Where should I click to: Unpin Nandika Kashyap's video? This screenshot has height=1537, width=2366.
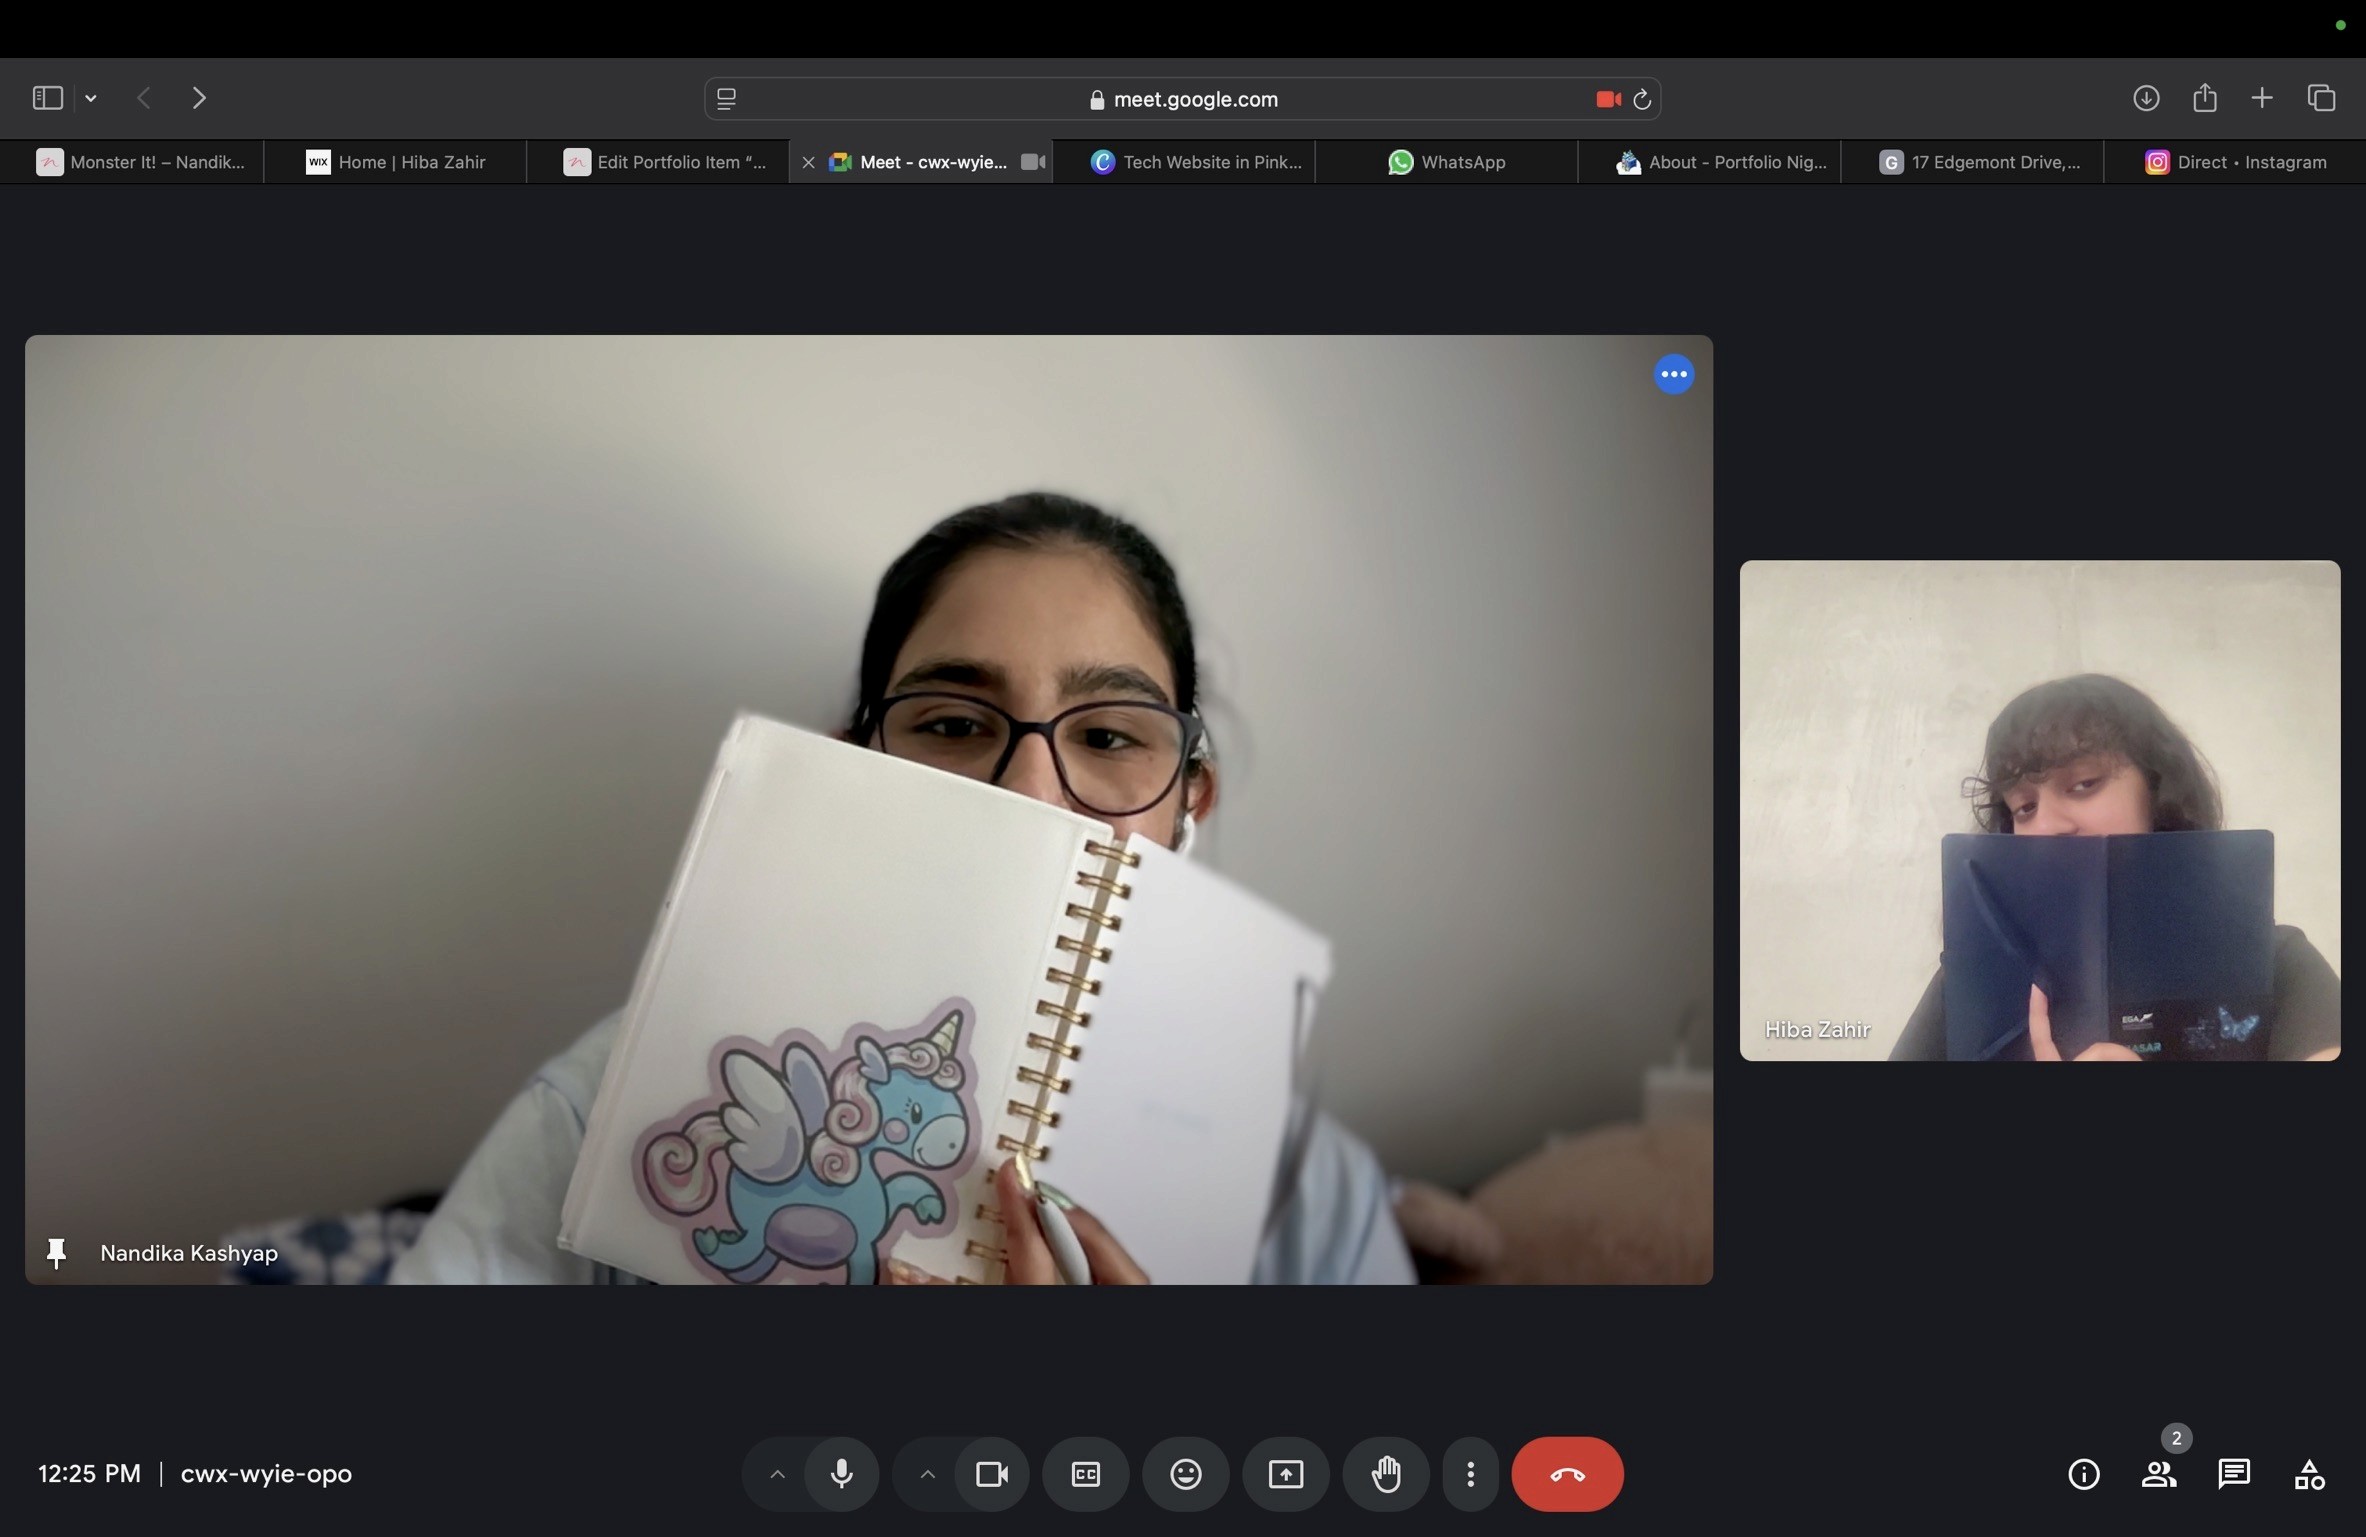[56, 1253]
